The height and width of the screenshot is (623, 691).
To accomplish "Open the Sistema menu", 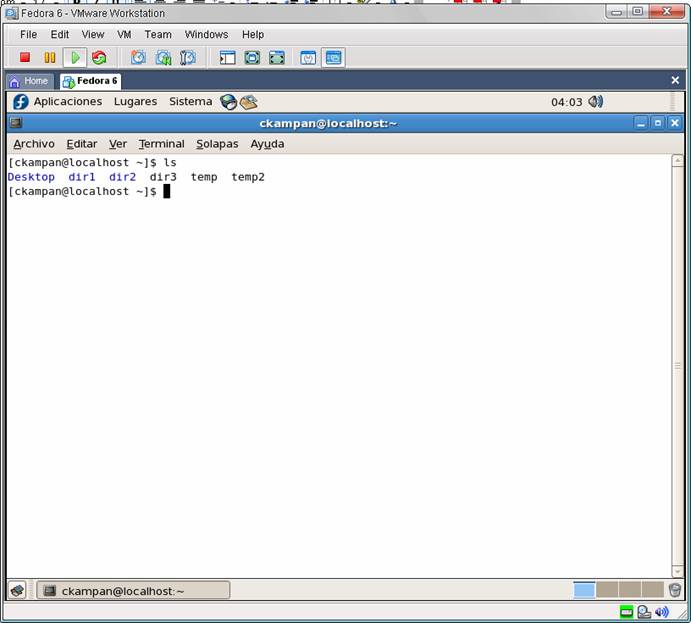I will tap(190, 102).
